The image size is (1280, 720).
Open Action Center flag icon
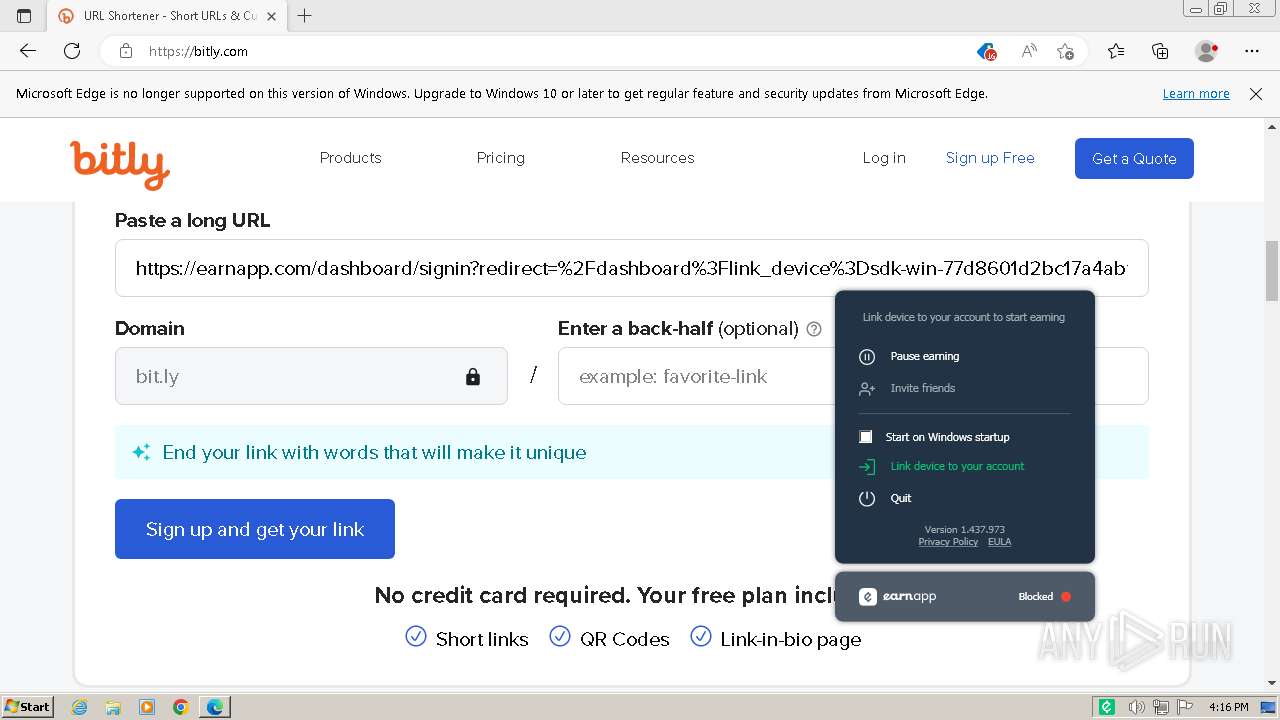(x=1185, y=707)
